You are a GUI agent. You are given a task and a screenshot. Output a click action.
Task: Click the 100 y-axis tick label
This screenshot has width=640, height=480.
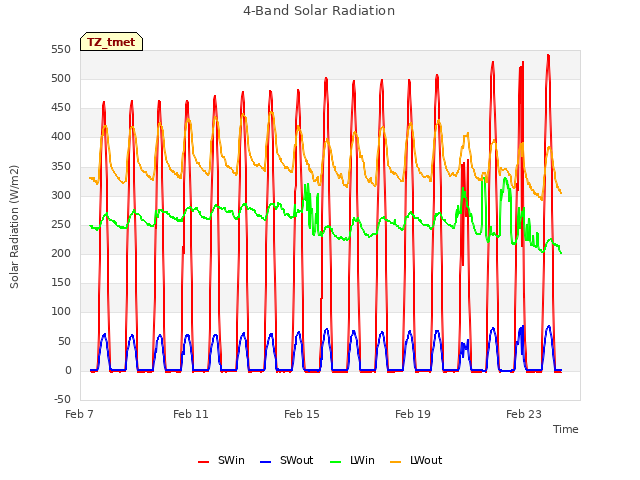click(61, 312)
